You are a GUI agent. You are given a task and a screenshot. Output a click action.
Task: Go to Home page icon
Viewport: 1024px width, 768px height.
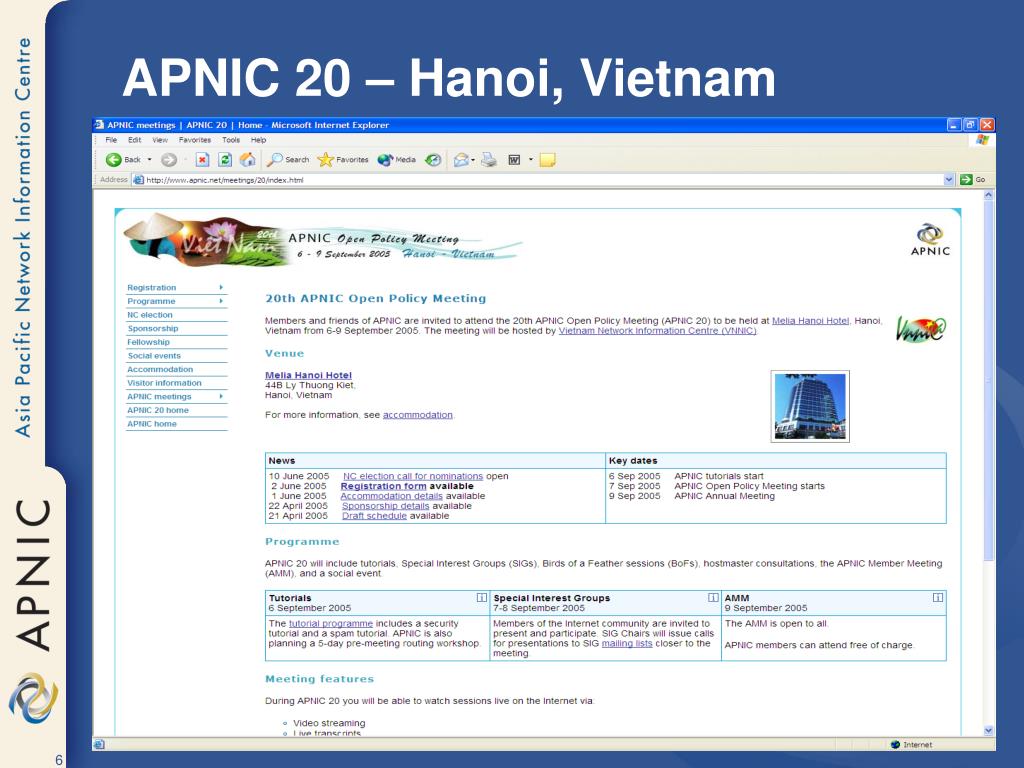click(248, 159)
